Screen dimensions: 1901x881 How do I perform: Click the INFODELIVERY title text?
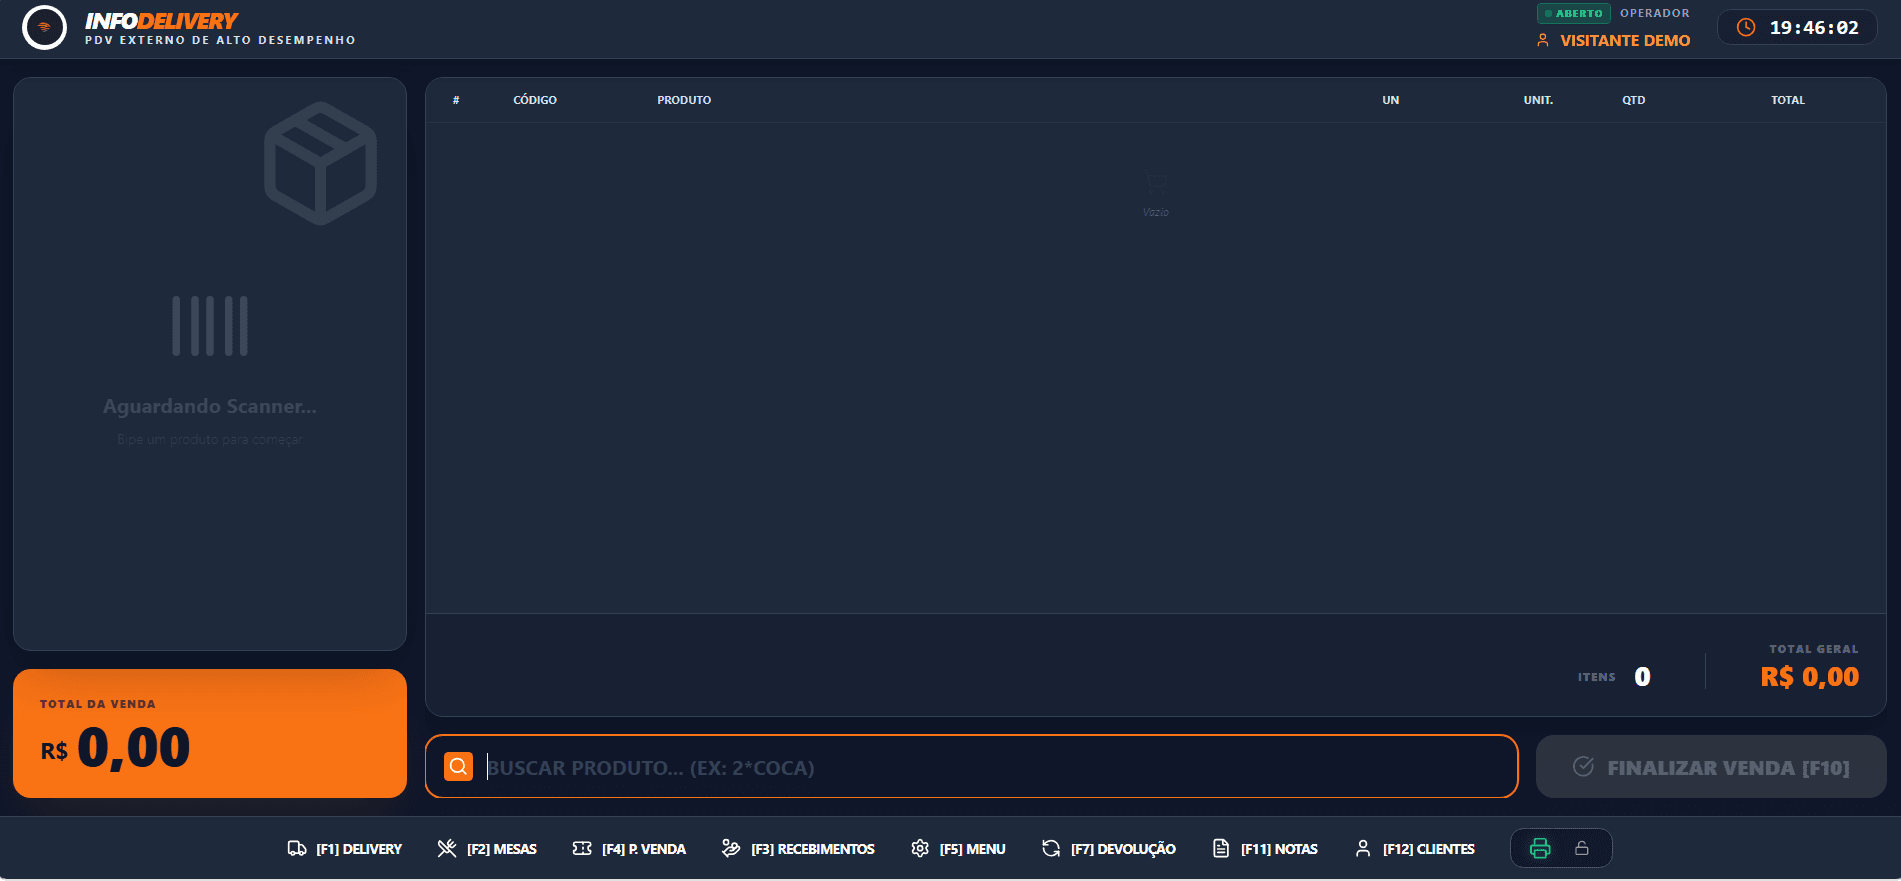pos(161,21)
